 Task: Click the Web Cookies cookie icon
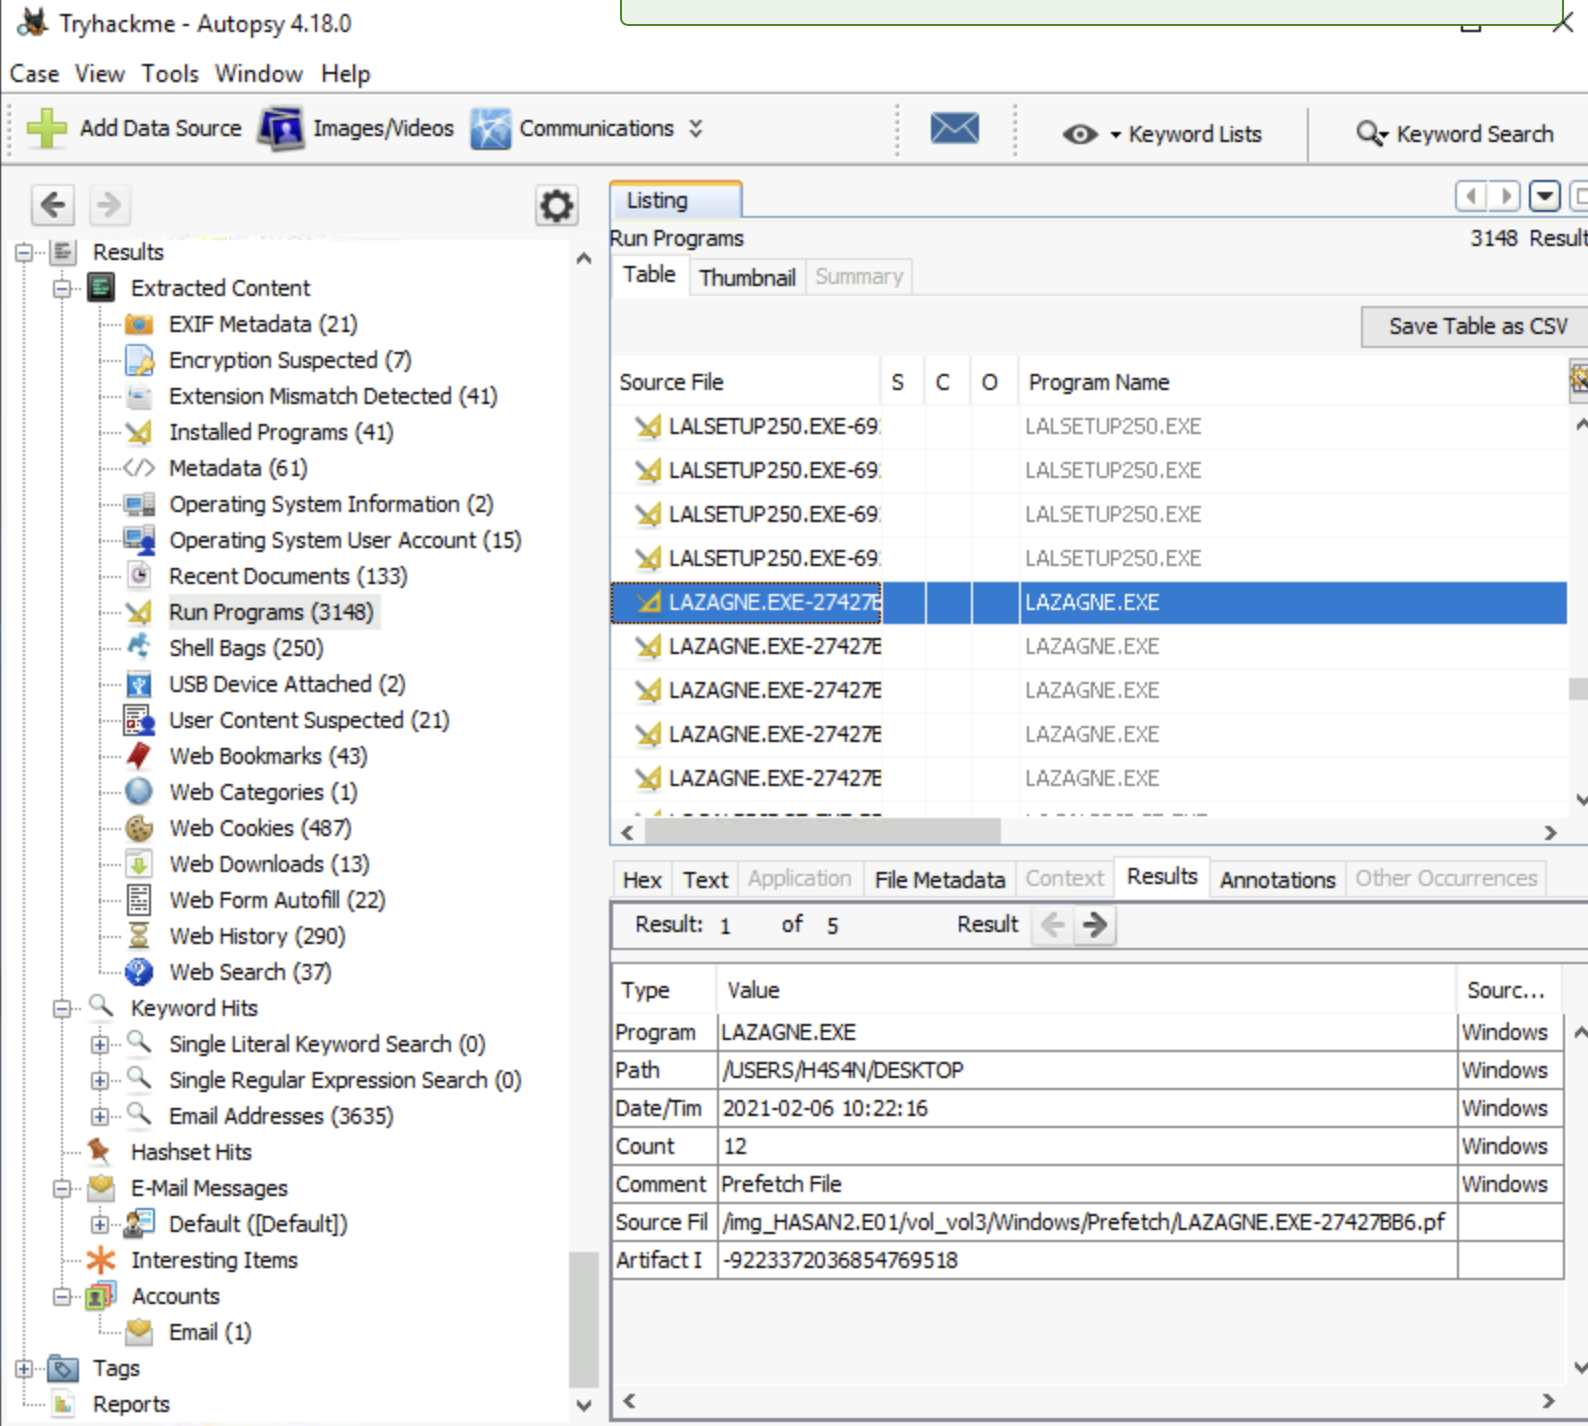pos(139,828)
